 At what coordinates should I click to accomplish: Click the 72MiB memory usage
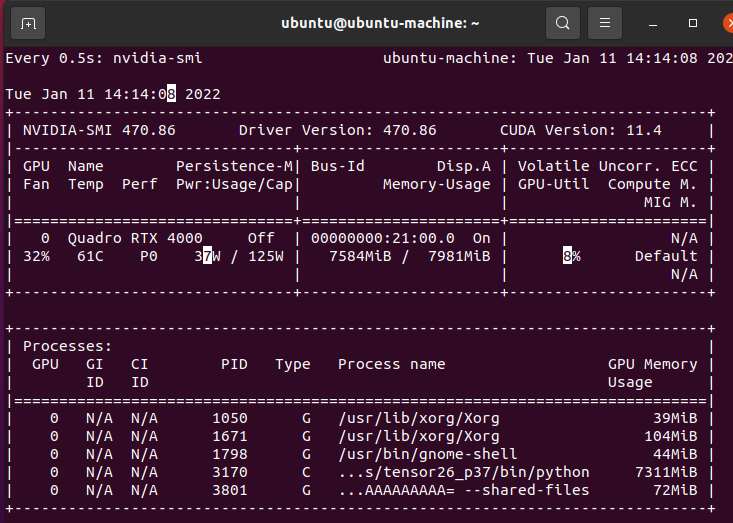click(675, 490)
